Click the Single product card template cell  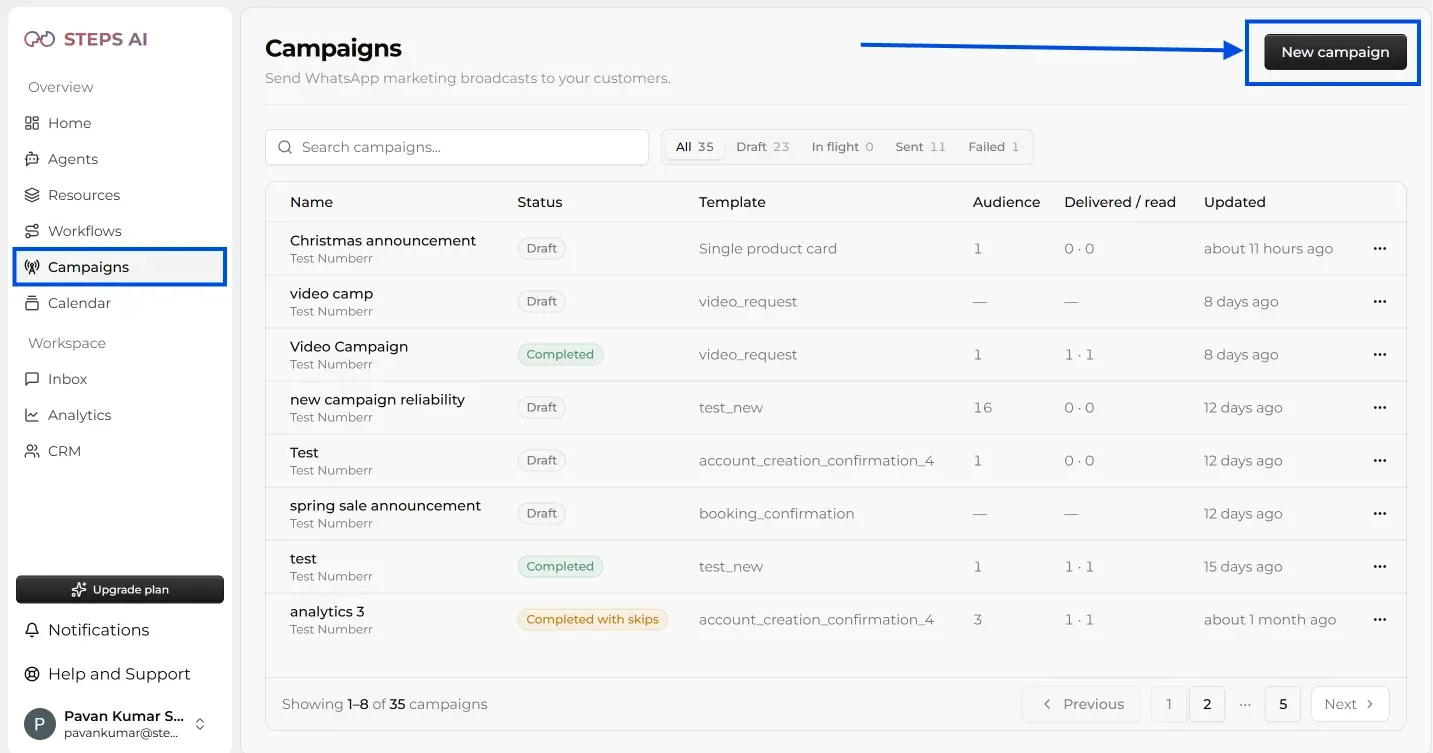pos(768,249)
